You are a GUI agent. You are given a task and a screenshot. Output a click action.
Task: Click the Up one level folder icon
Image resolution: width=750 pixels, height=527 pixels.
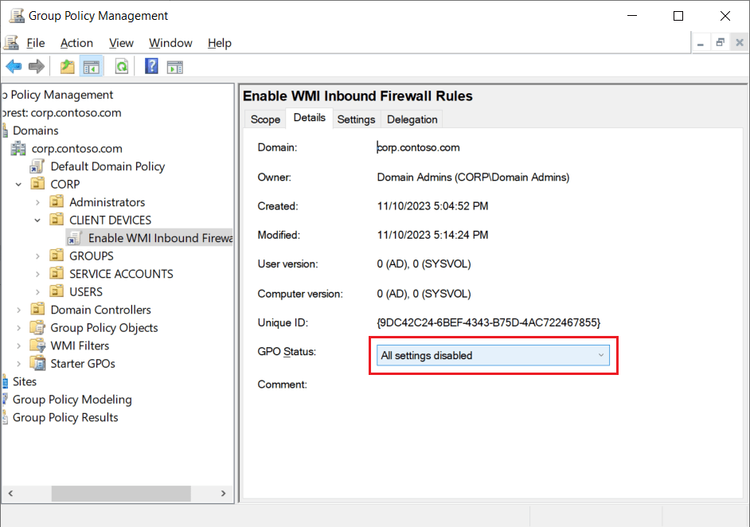click(x=67, y=66)
